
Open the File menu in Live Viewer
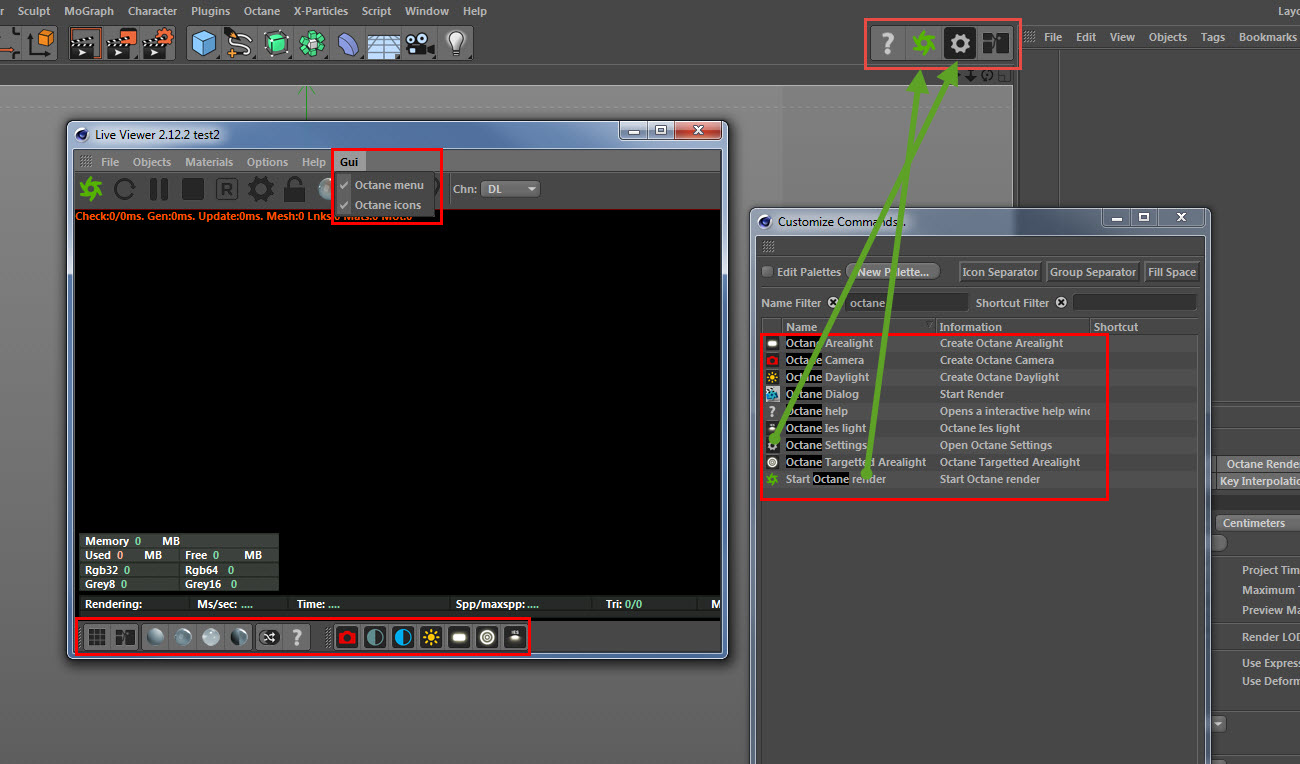[x=110, y=162]
